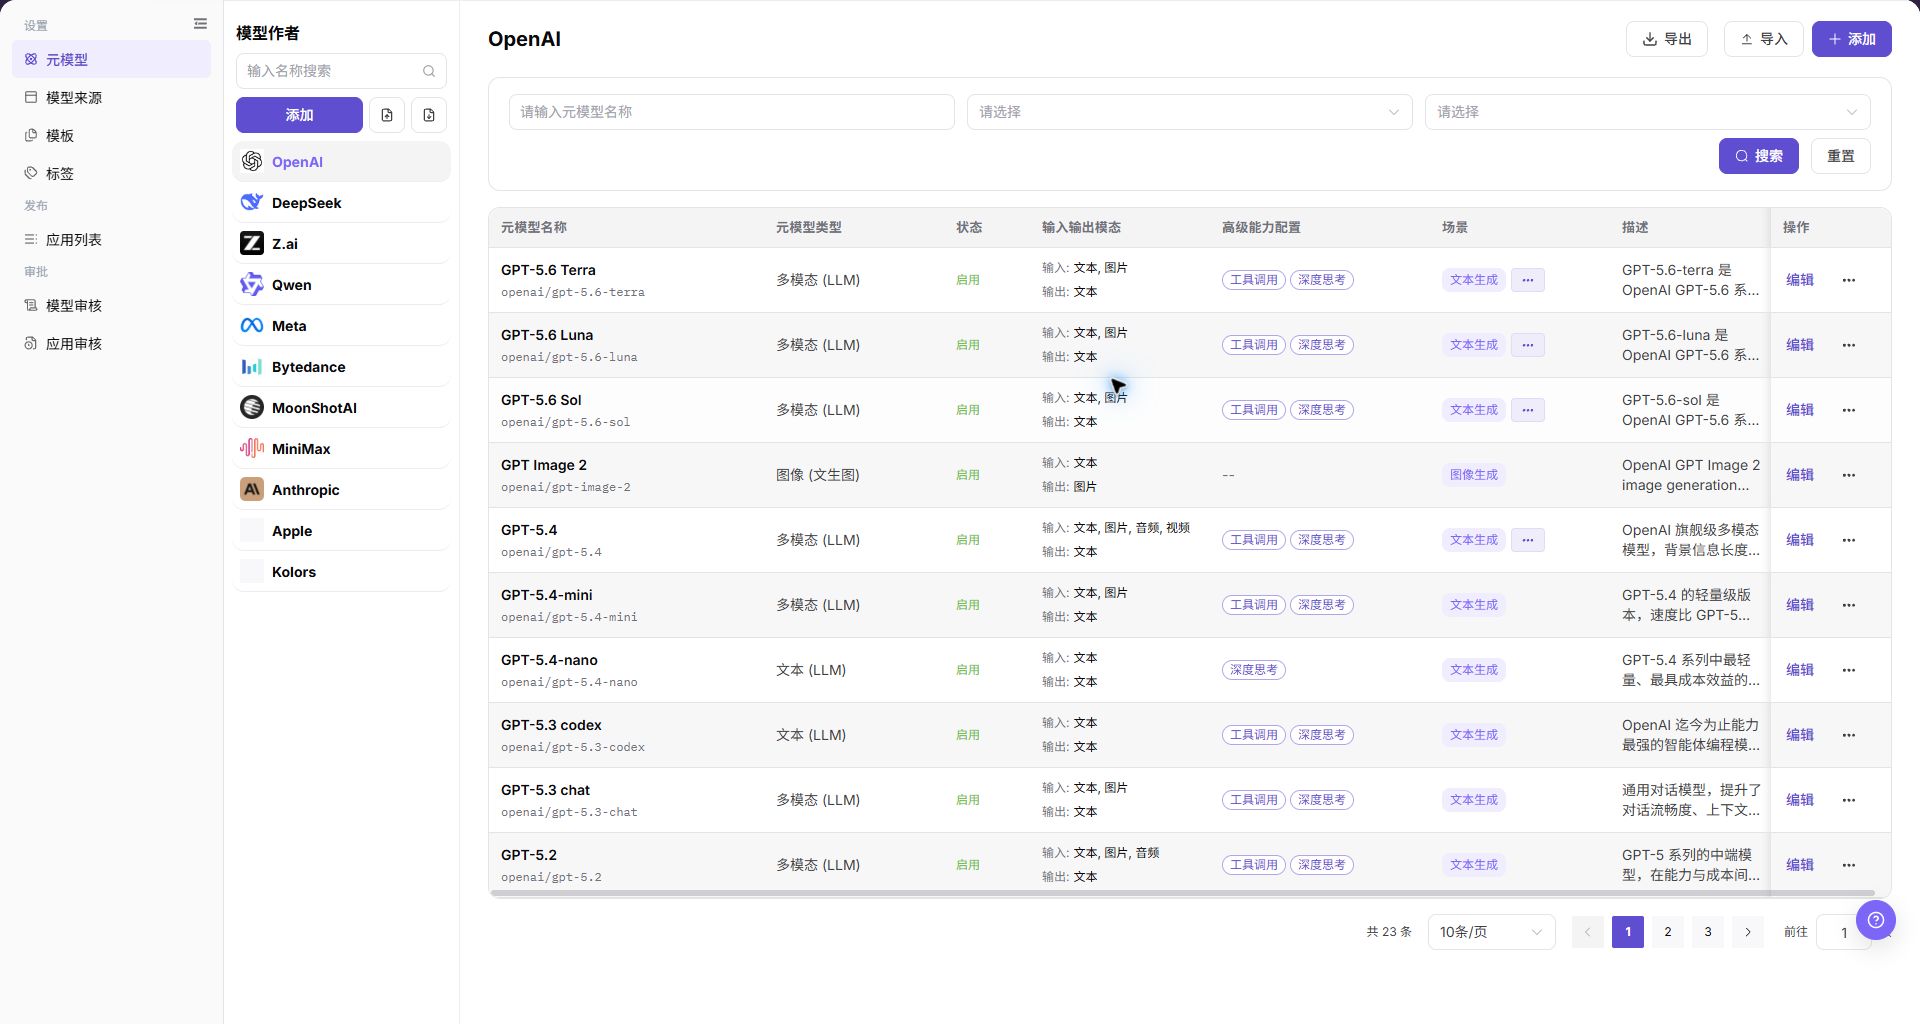Click the second file icon button beside author 添加
This screenshot has height=1024, width=1920.
(x=429, y=115)
